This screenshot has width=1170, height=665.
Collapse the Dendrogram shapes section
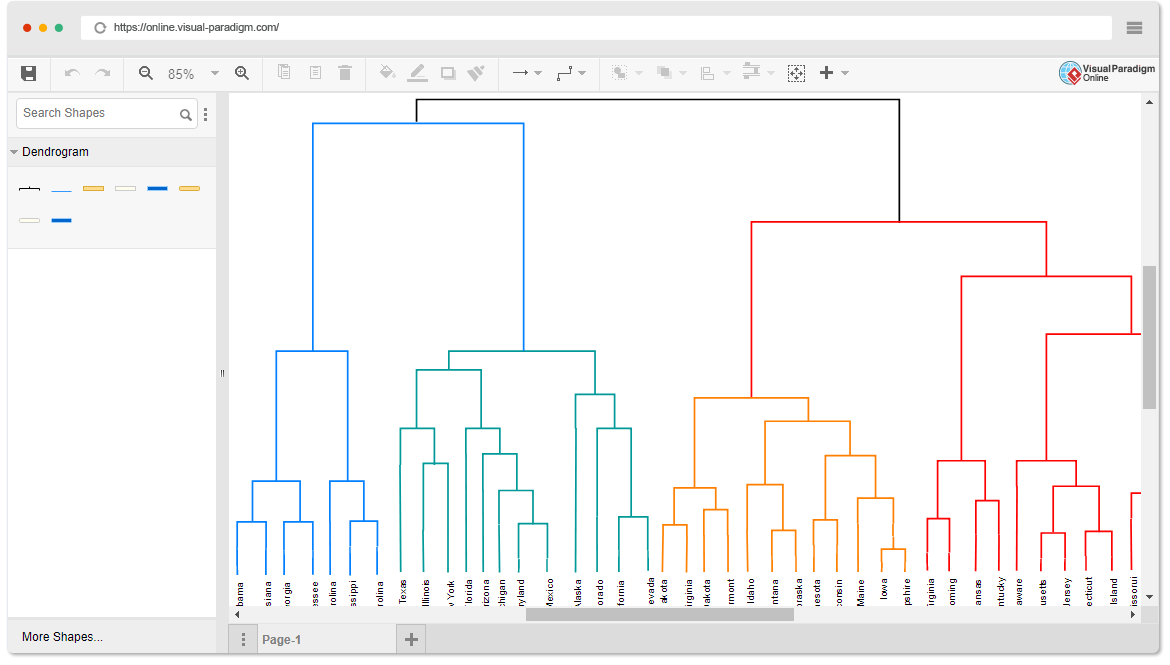click(14, 152)
